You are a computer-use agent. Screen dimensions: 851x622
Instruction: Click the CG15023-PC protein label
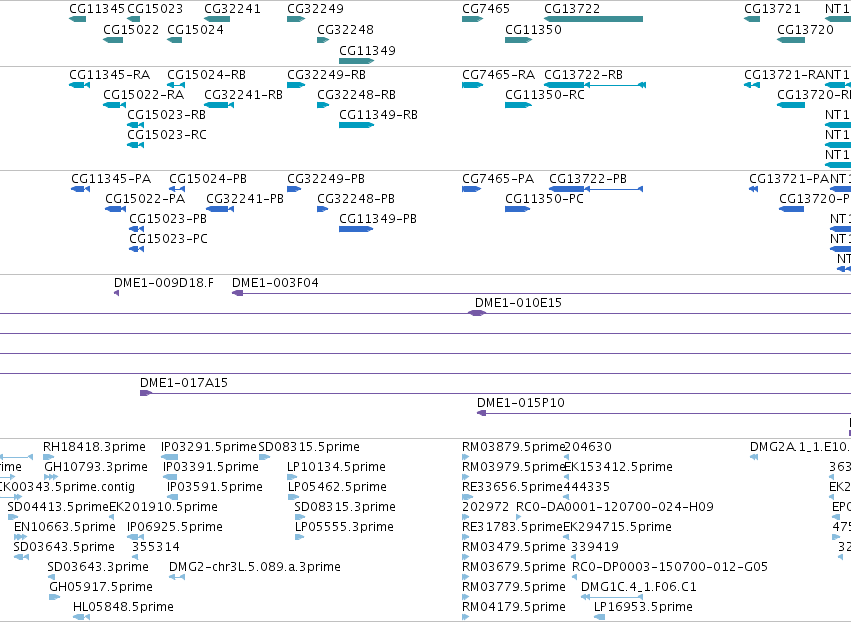point(168,239)
